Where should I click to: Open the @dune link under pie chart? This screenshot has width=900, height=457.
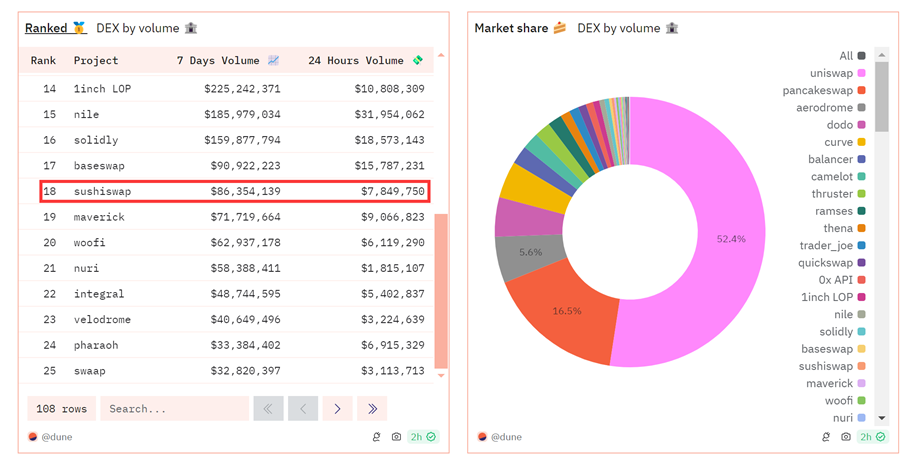tap(504, 437)
